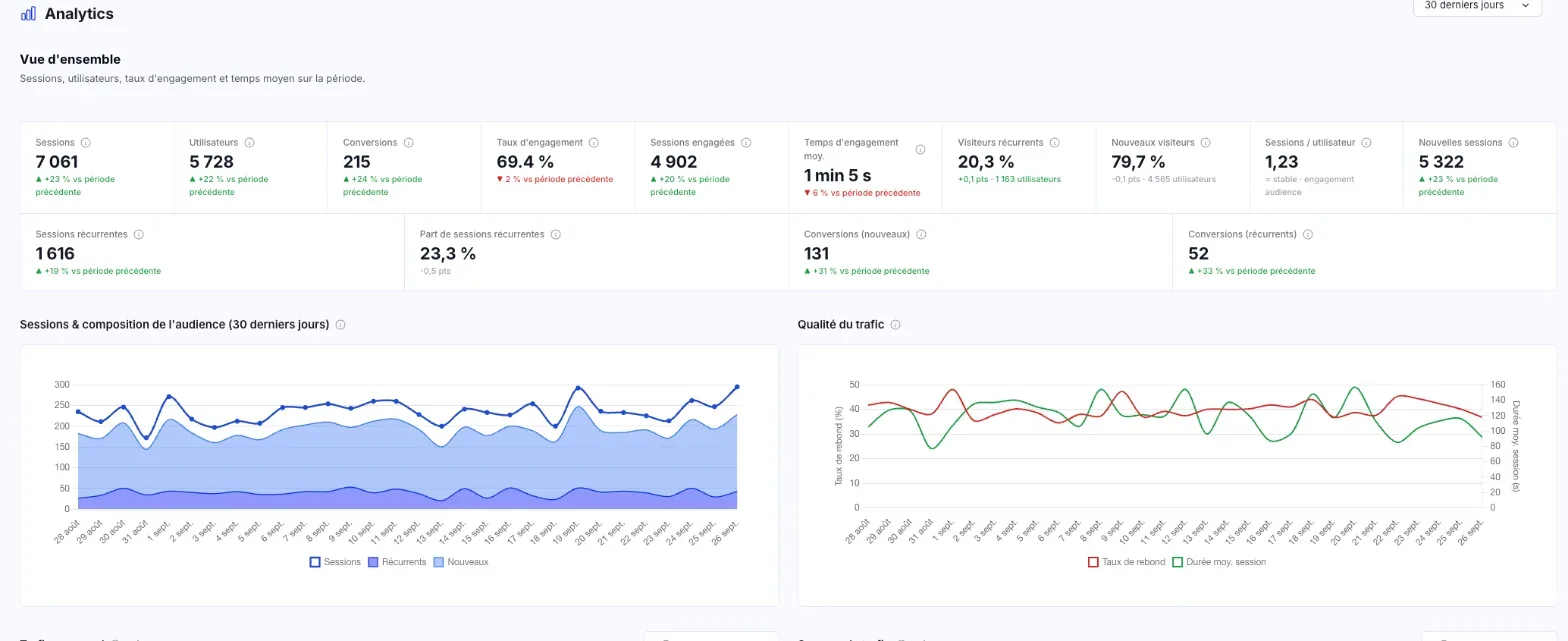1568x641 pixels.
Task: Click the info icon next to Utilisateurs
Action: 250,143
